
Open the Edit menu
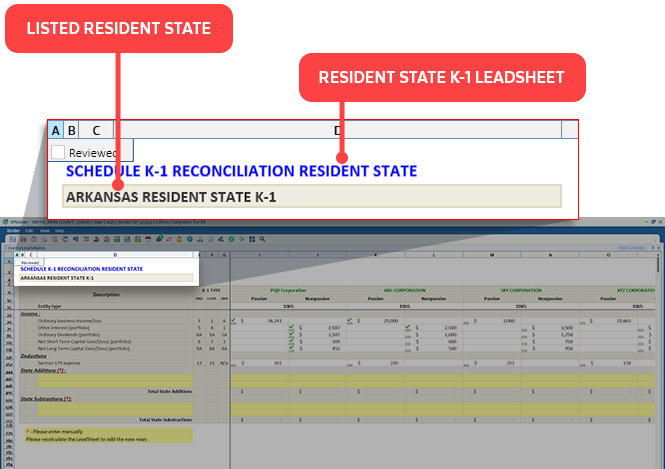[x=29, y=231]
